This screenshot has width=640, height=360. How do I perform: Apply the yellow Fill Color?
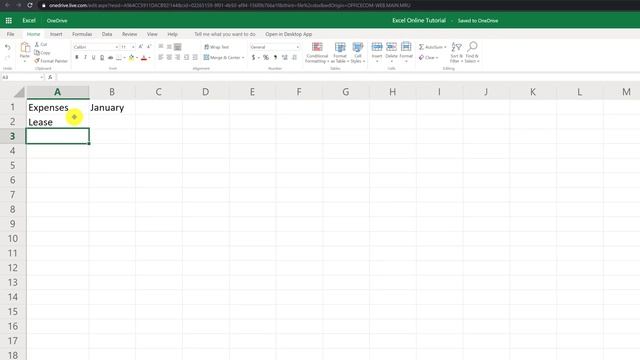tap(131, 58)
